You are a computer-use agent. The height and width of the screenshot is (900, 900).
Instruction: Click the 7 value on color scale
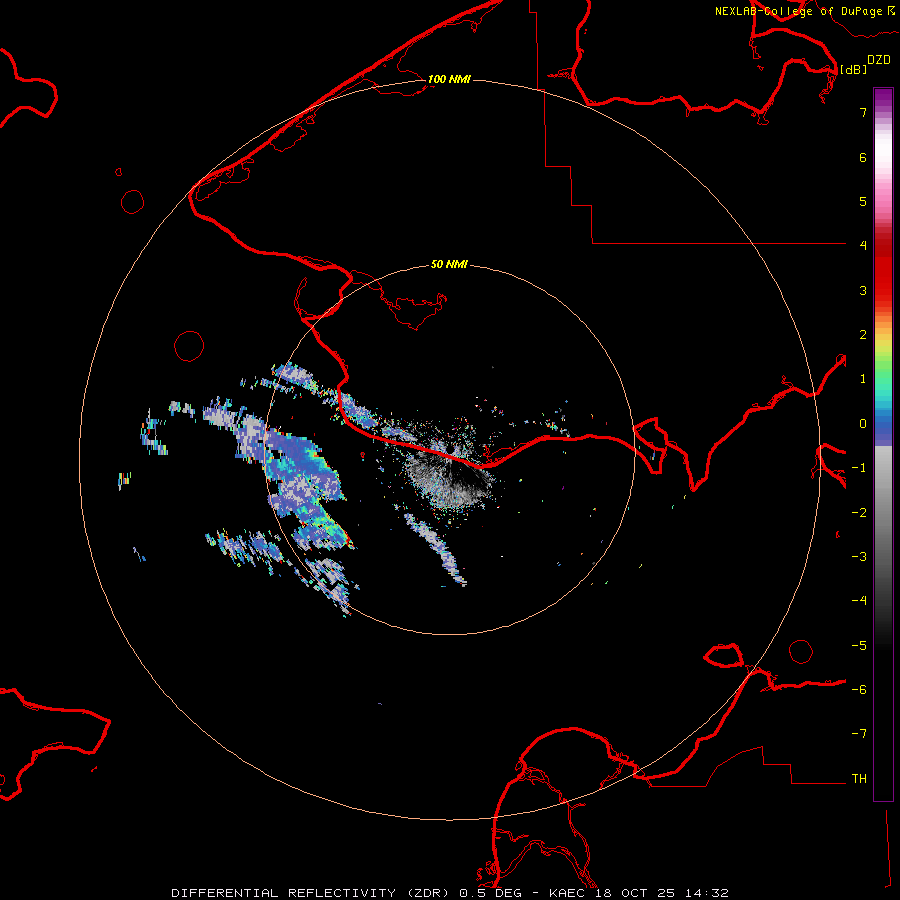pos(863,112)
